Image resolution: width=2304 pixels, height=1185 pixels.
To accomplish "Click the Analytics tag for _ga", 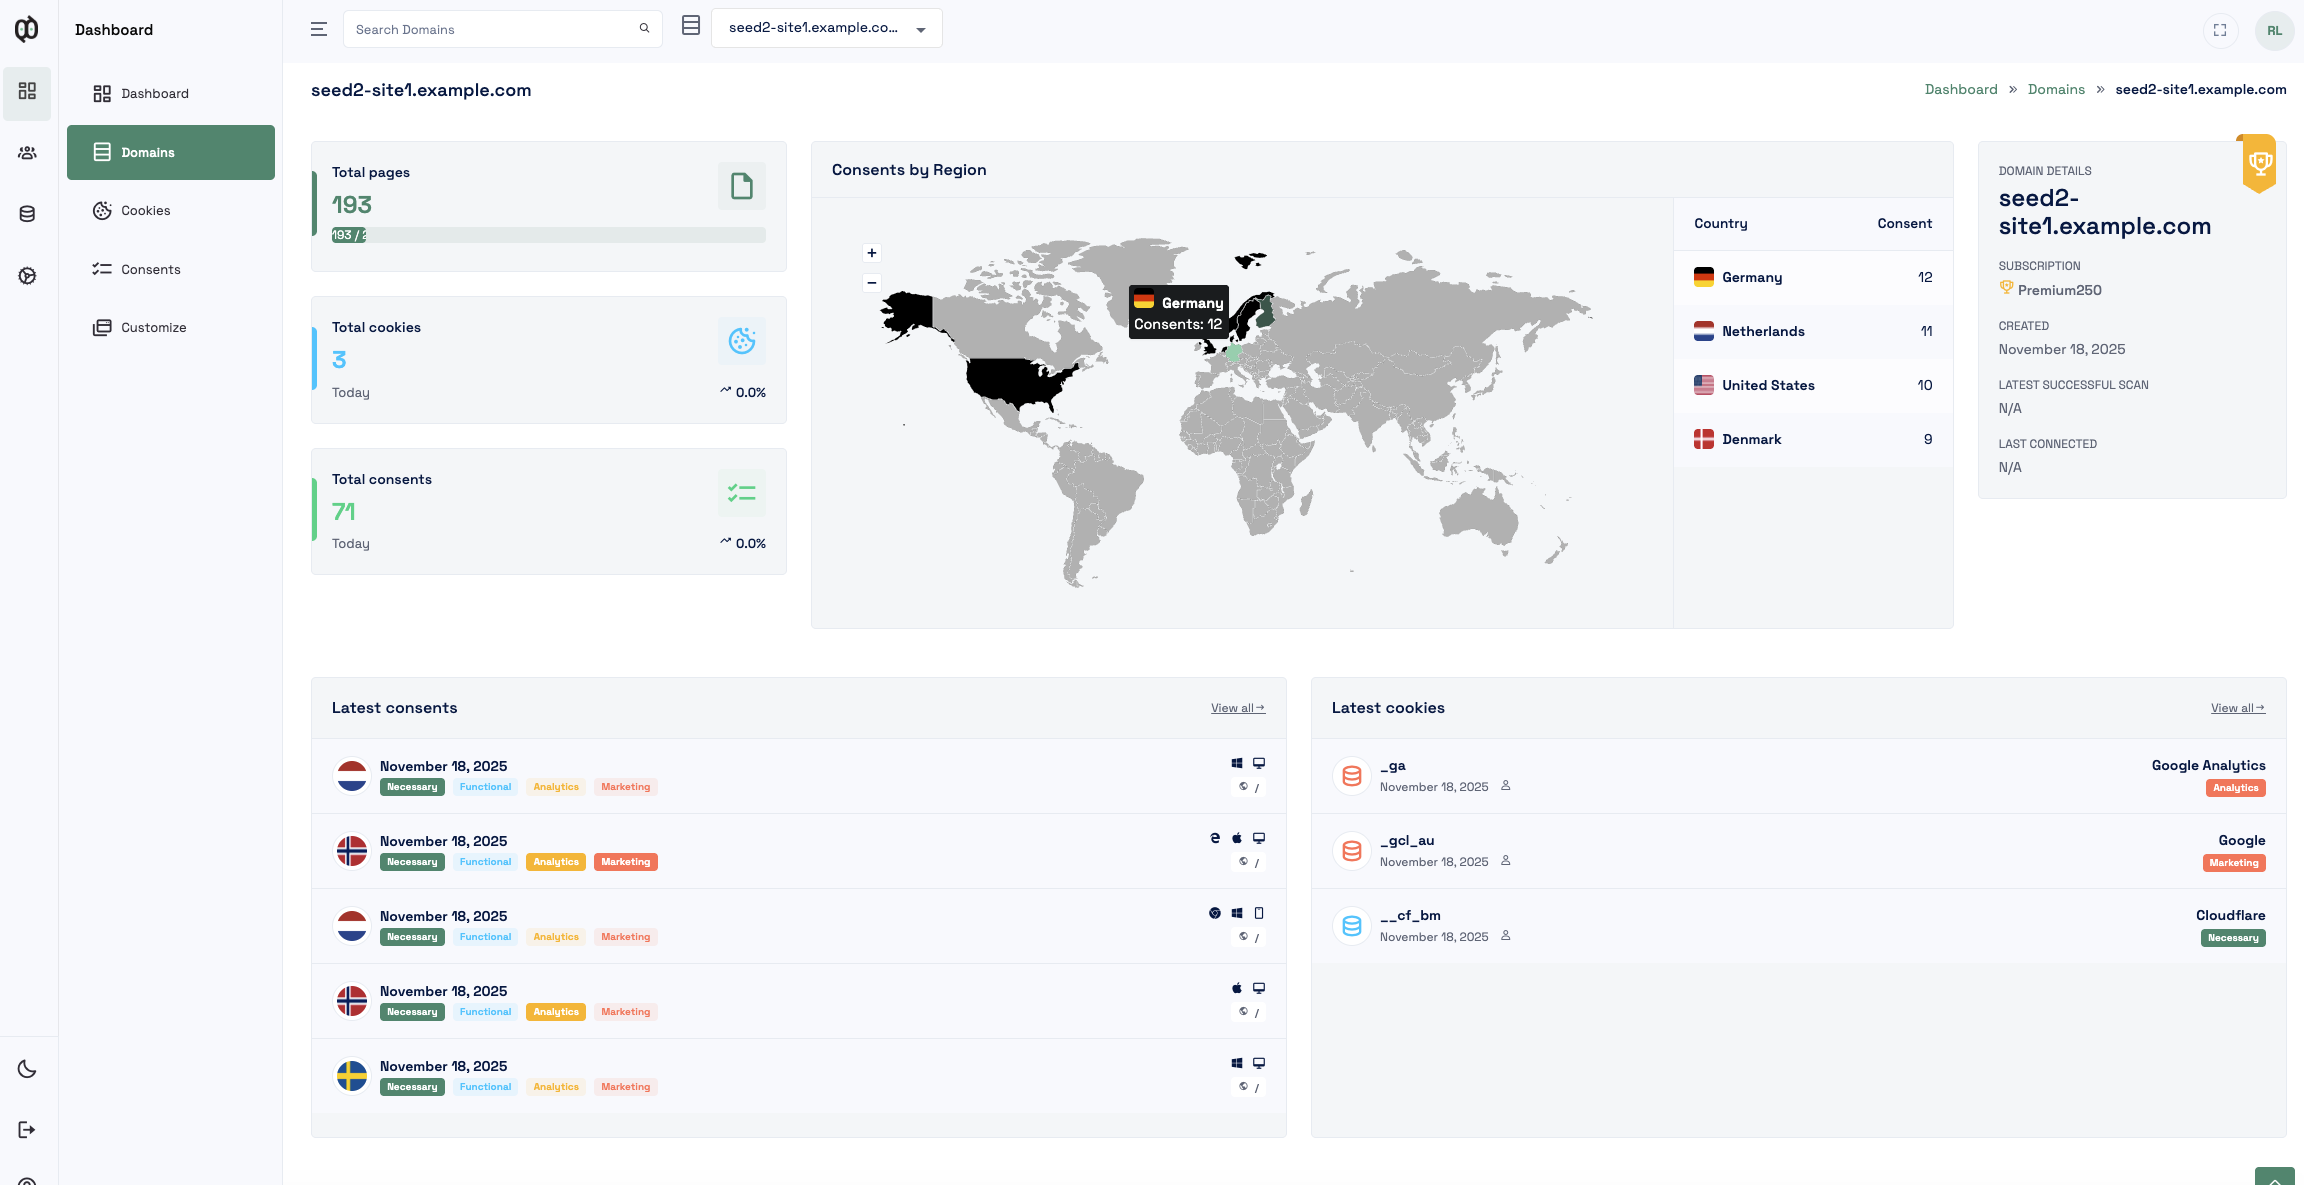I will [x=2236, y=788].
